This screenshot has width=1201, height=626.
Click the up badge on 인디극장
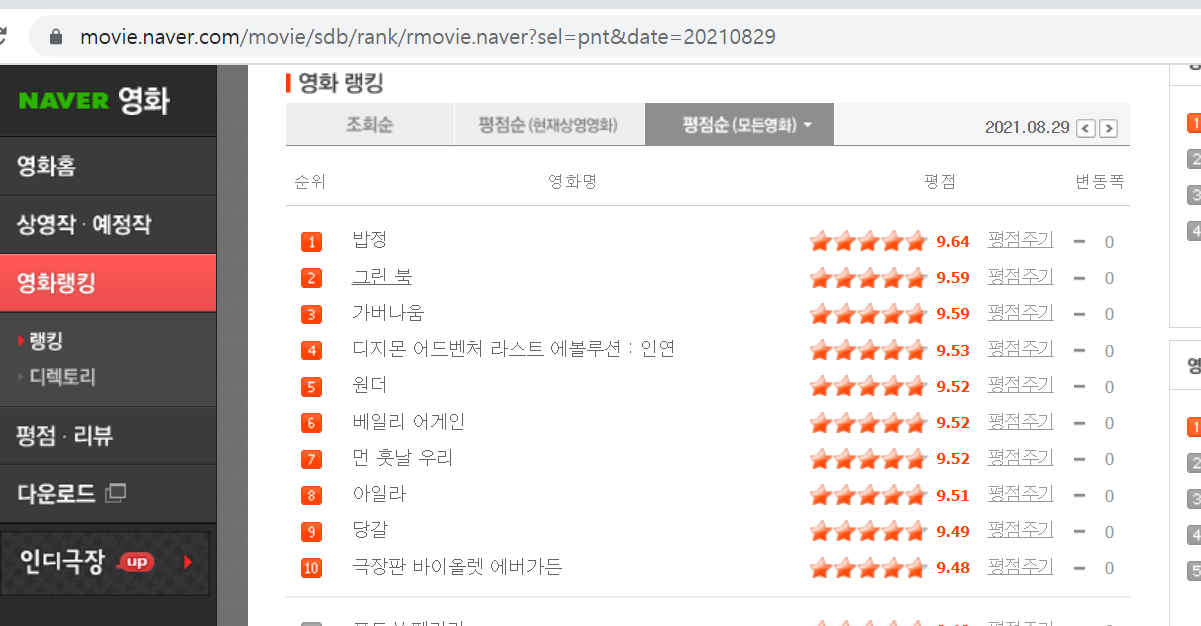click(137, 561)
